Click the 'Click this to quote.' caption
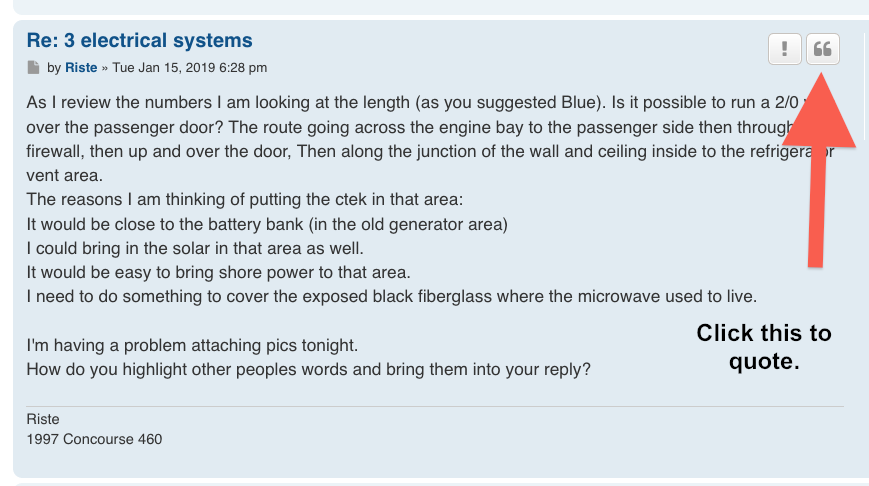The height and width of the screenshot is (486, 869). (764, 347)
